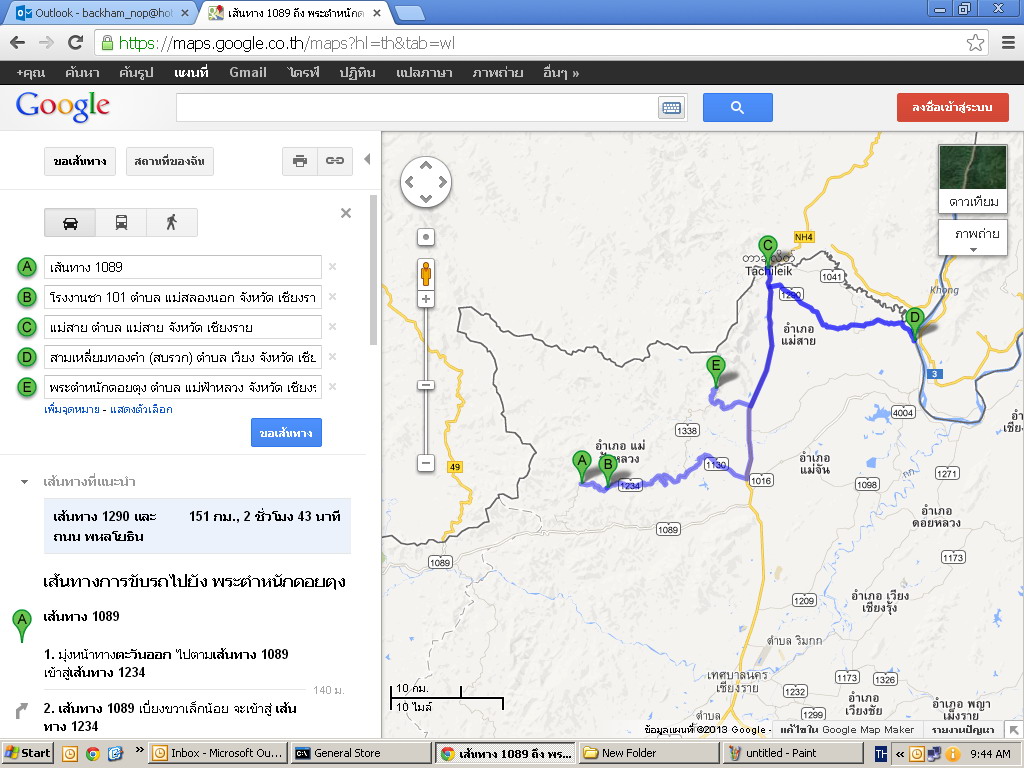Zoom out with minus button
The image size is (1024, 768).
point(426,463)
